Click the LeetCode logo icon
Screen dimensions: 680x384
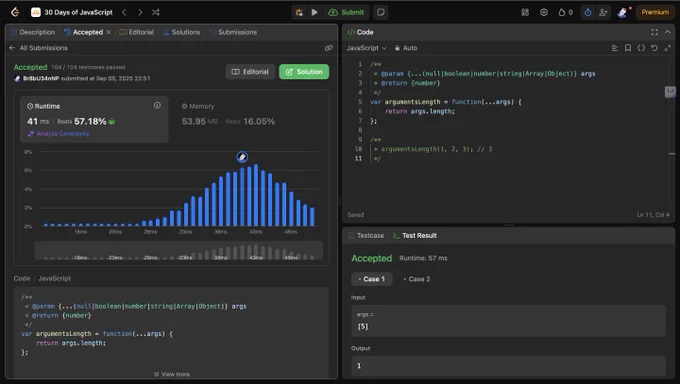coord(15,12)
